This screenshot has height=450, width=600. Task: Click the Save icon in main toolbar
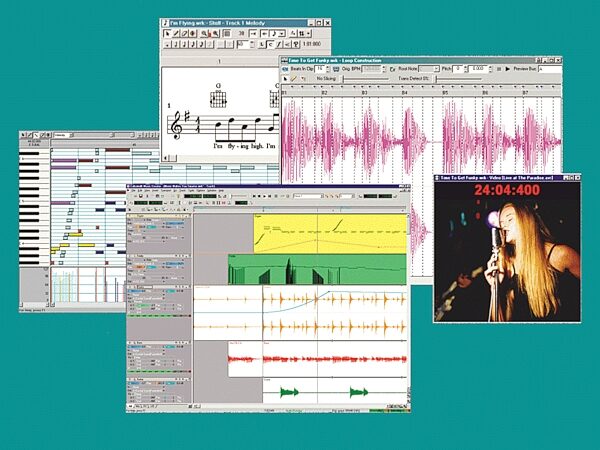tap(141, 196)
